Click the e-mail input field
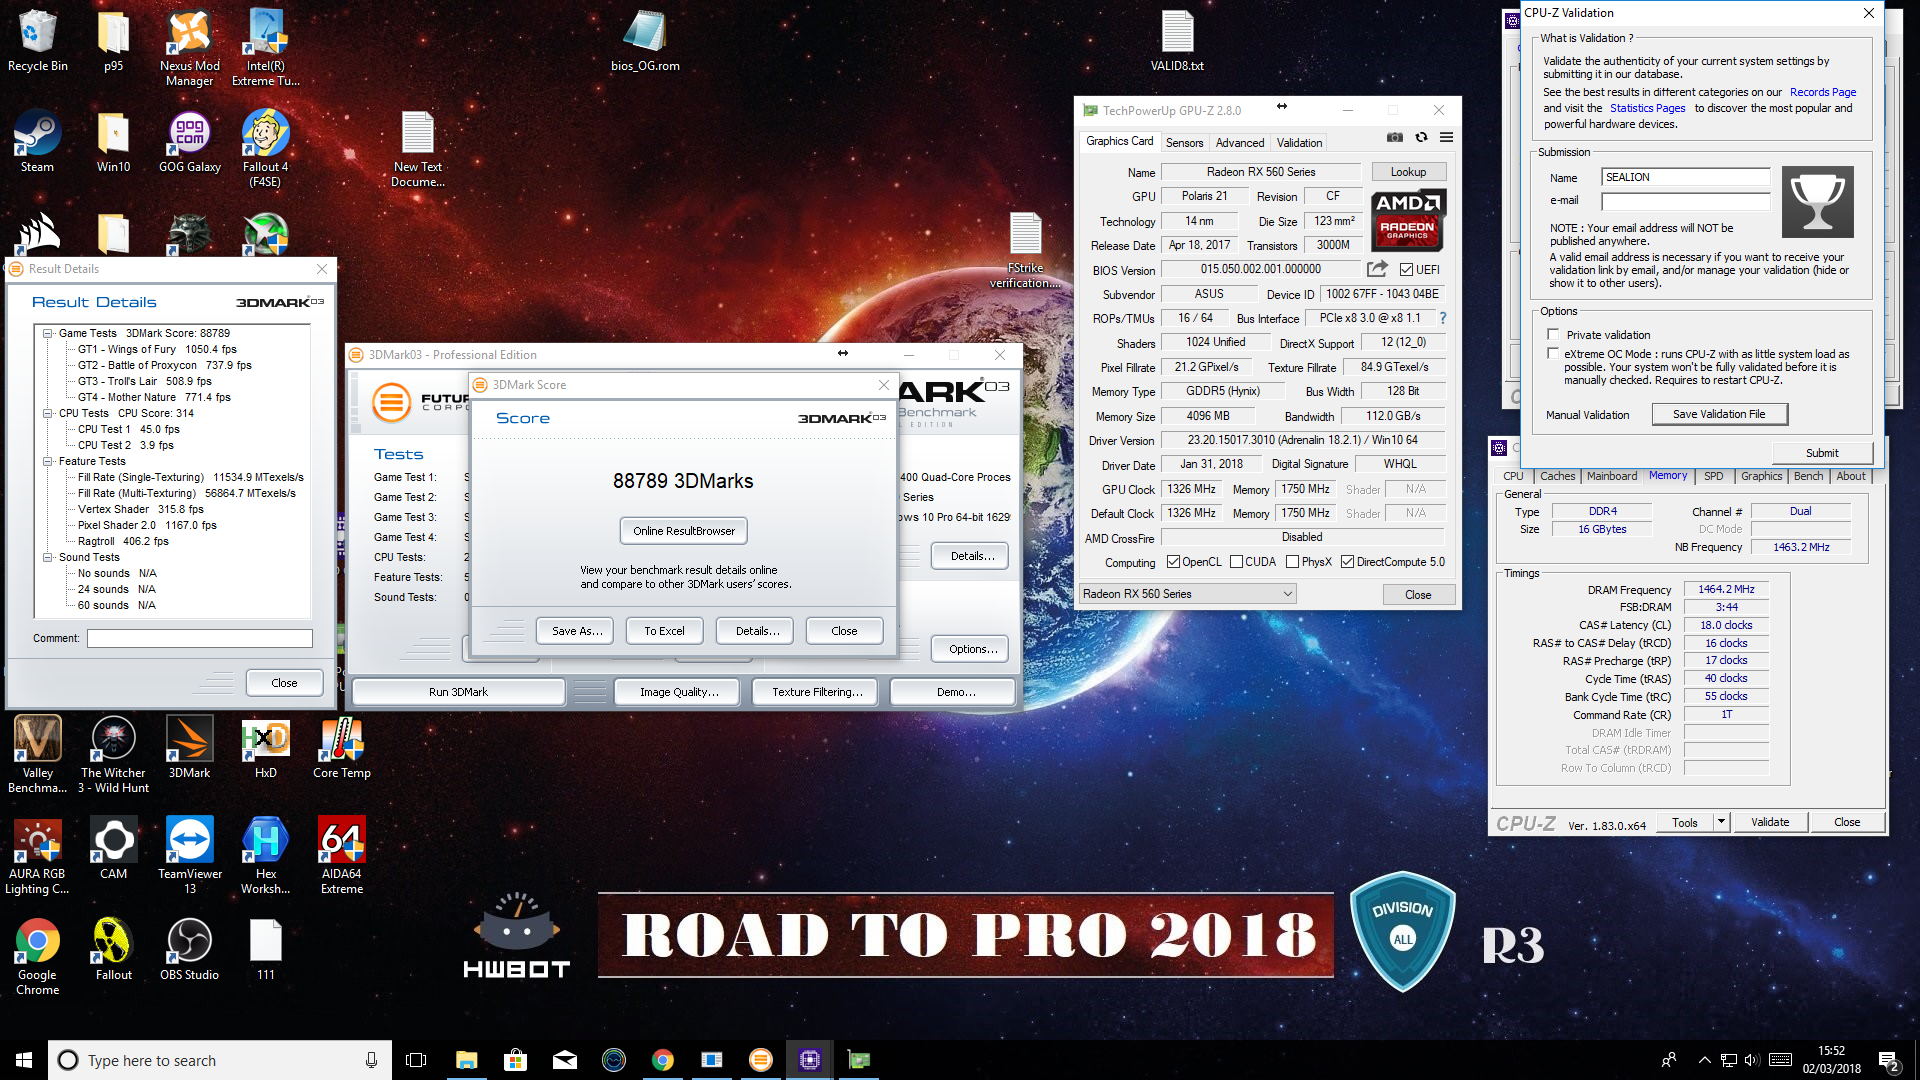The width and height of the screenshot is (1920, 1080). pyautogui.click(x=1686, y=201)
